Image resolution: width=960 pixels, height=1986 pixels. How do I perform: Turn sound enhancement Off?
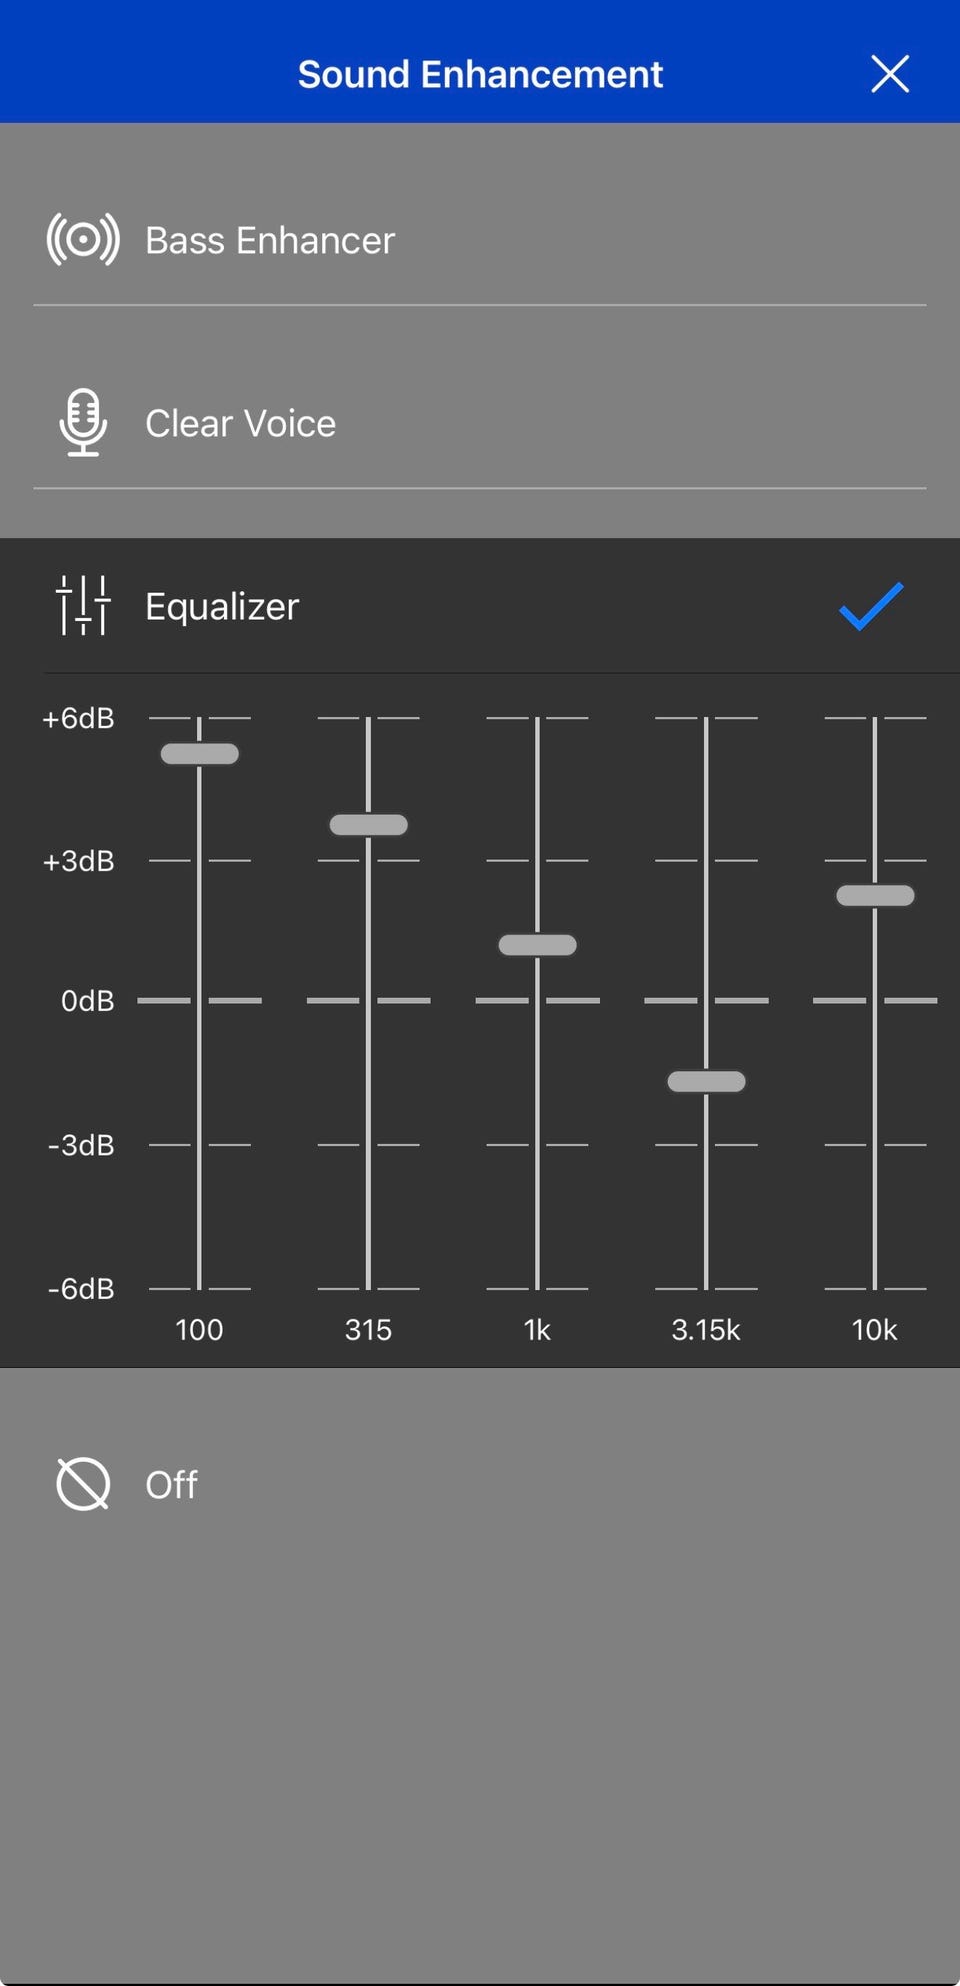[171, 1485]
